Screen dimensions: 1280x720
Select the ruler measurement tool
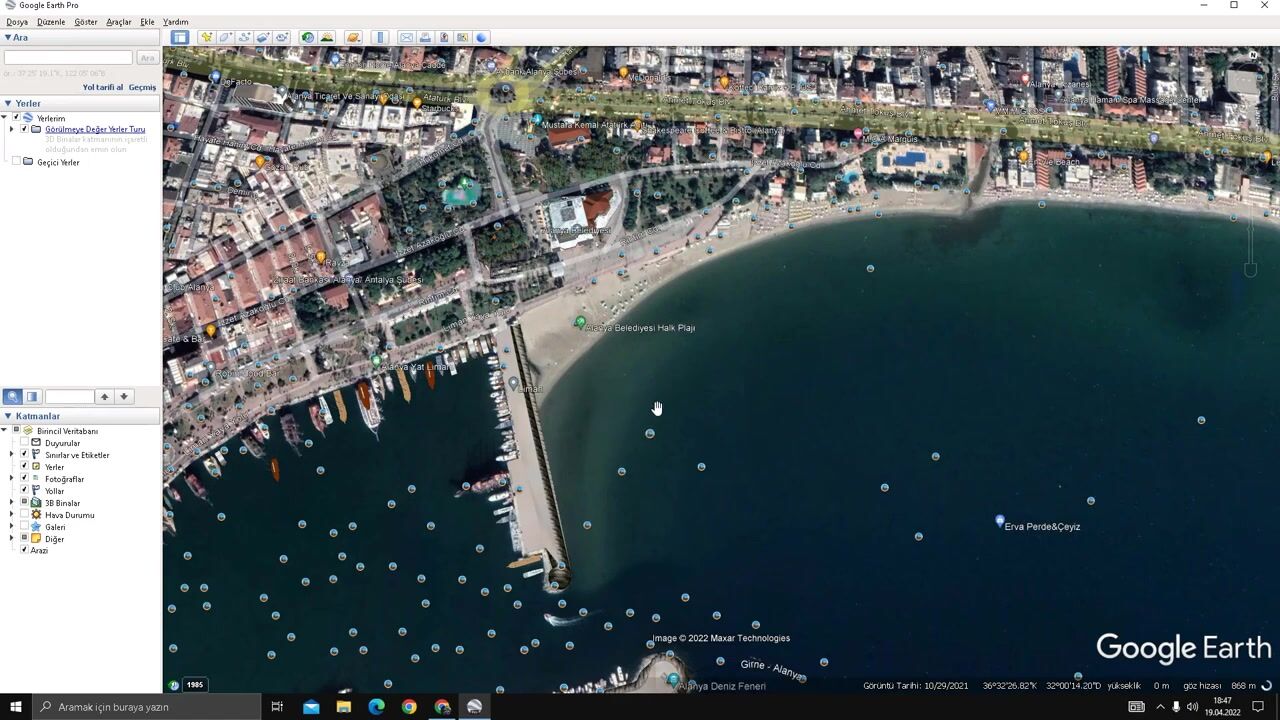click(380, 37)
